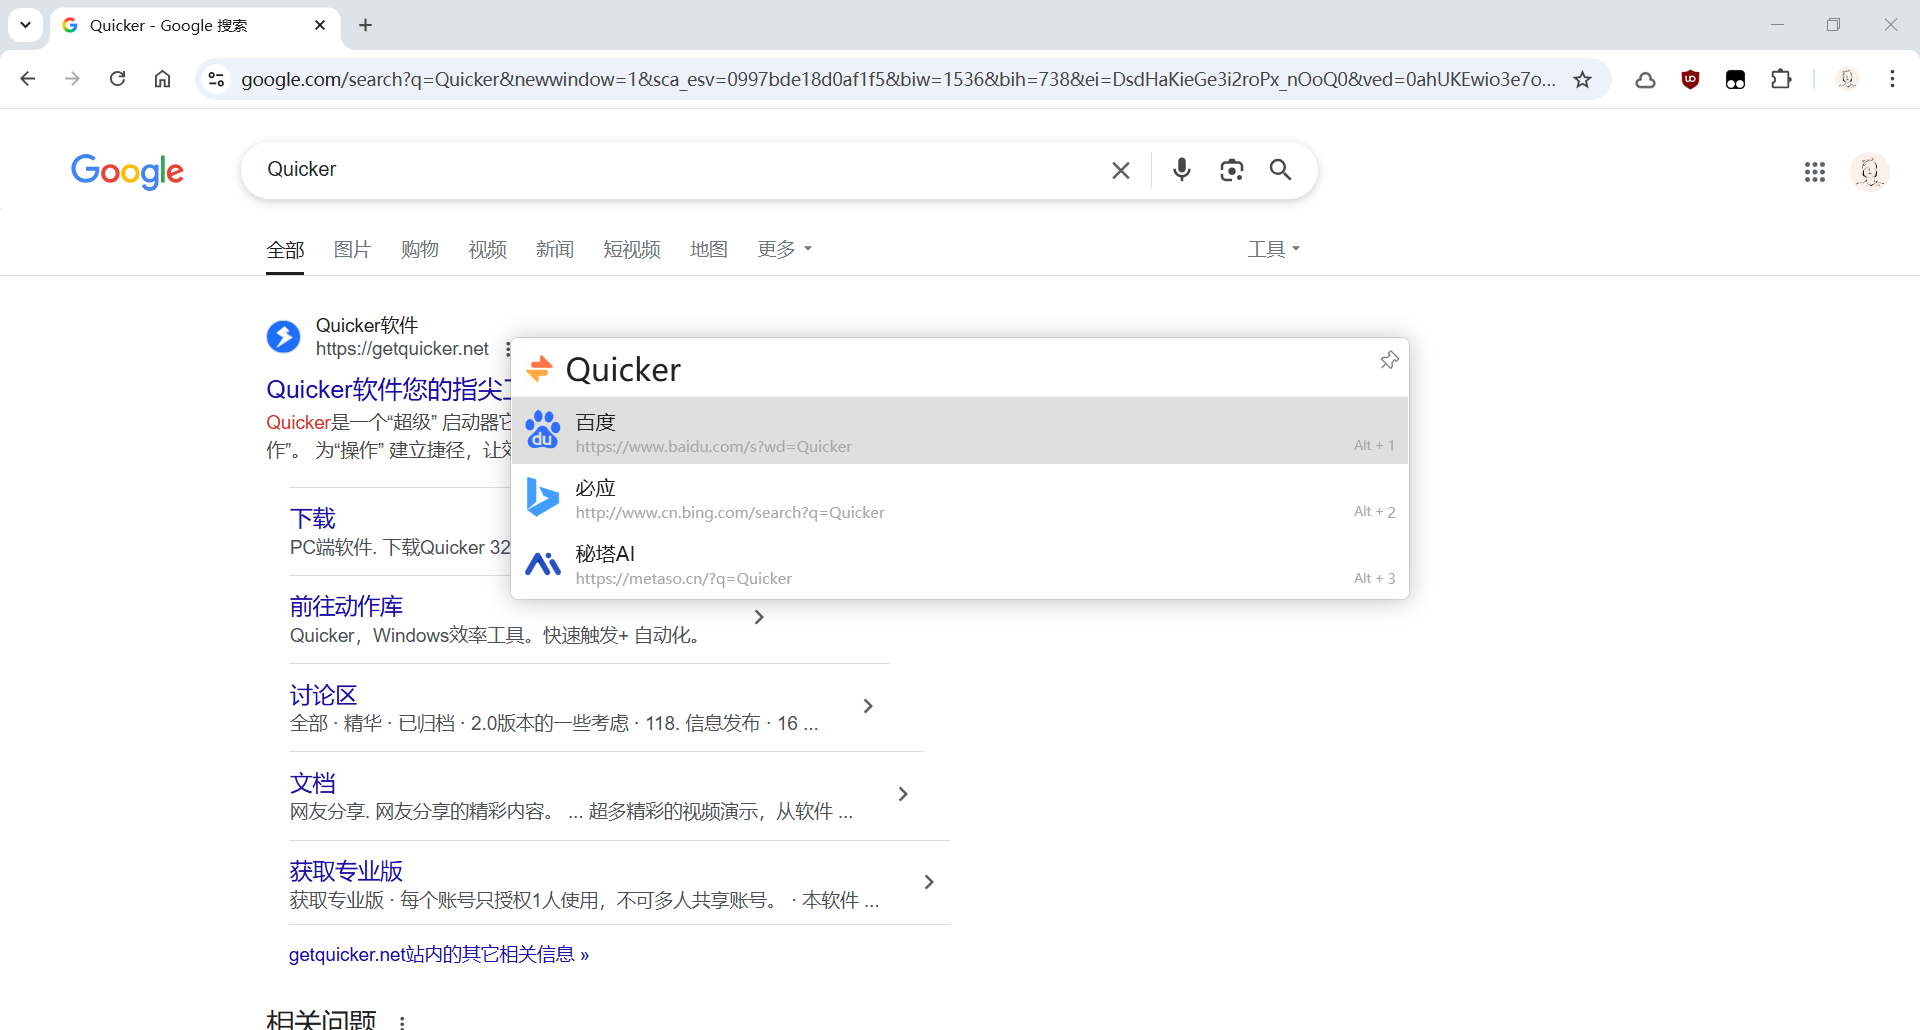Choose 必应 search in Quicker popup
This screenshot has height=1030, width=1920.
960,498
